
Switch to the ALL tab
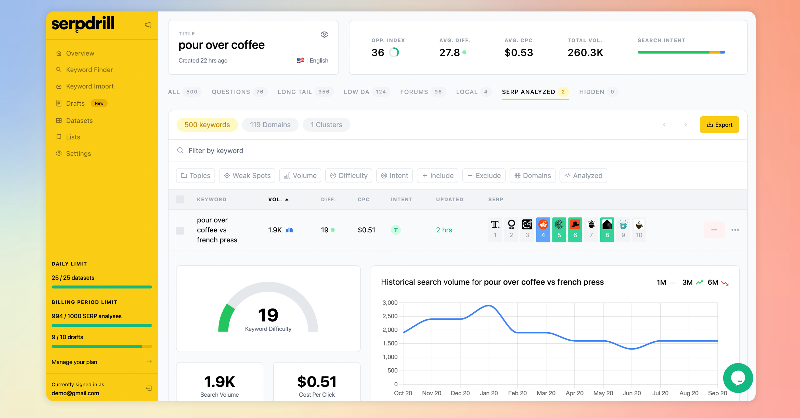[x=183, y=92]
